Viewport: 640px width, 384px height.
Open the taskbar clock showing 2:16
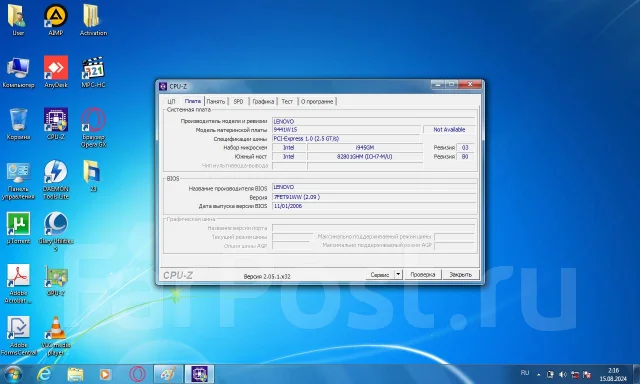pos(613,374)
